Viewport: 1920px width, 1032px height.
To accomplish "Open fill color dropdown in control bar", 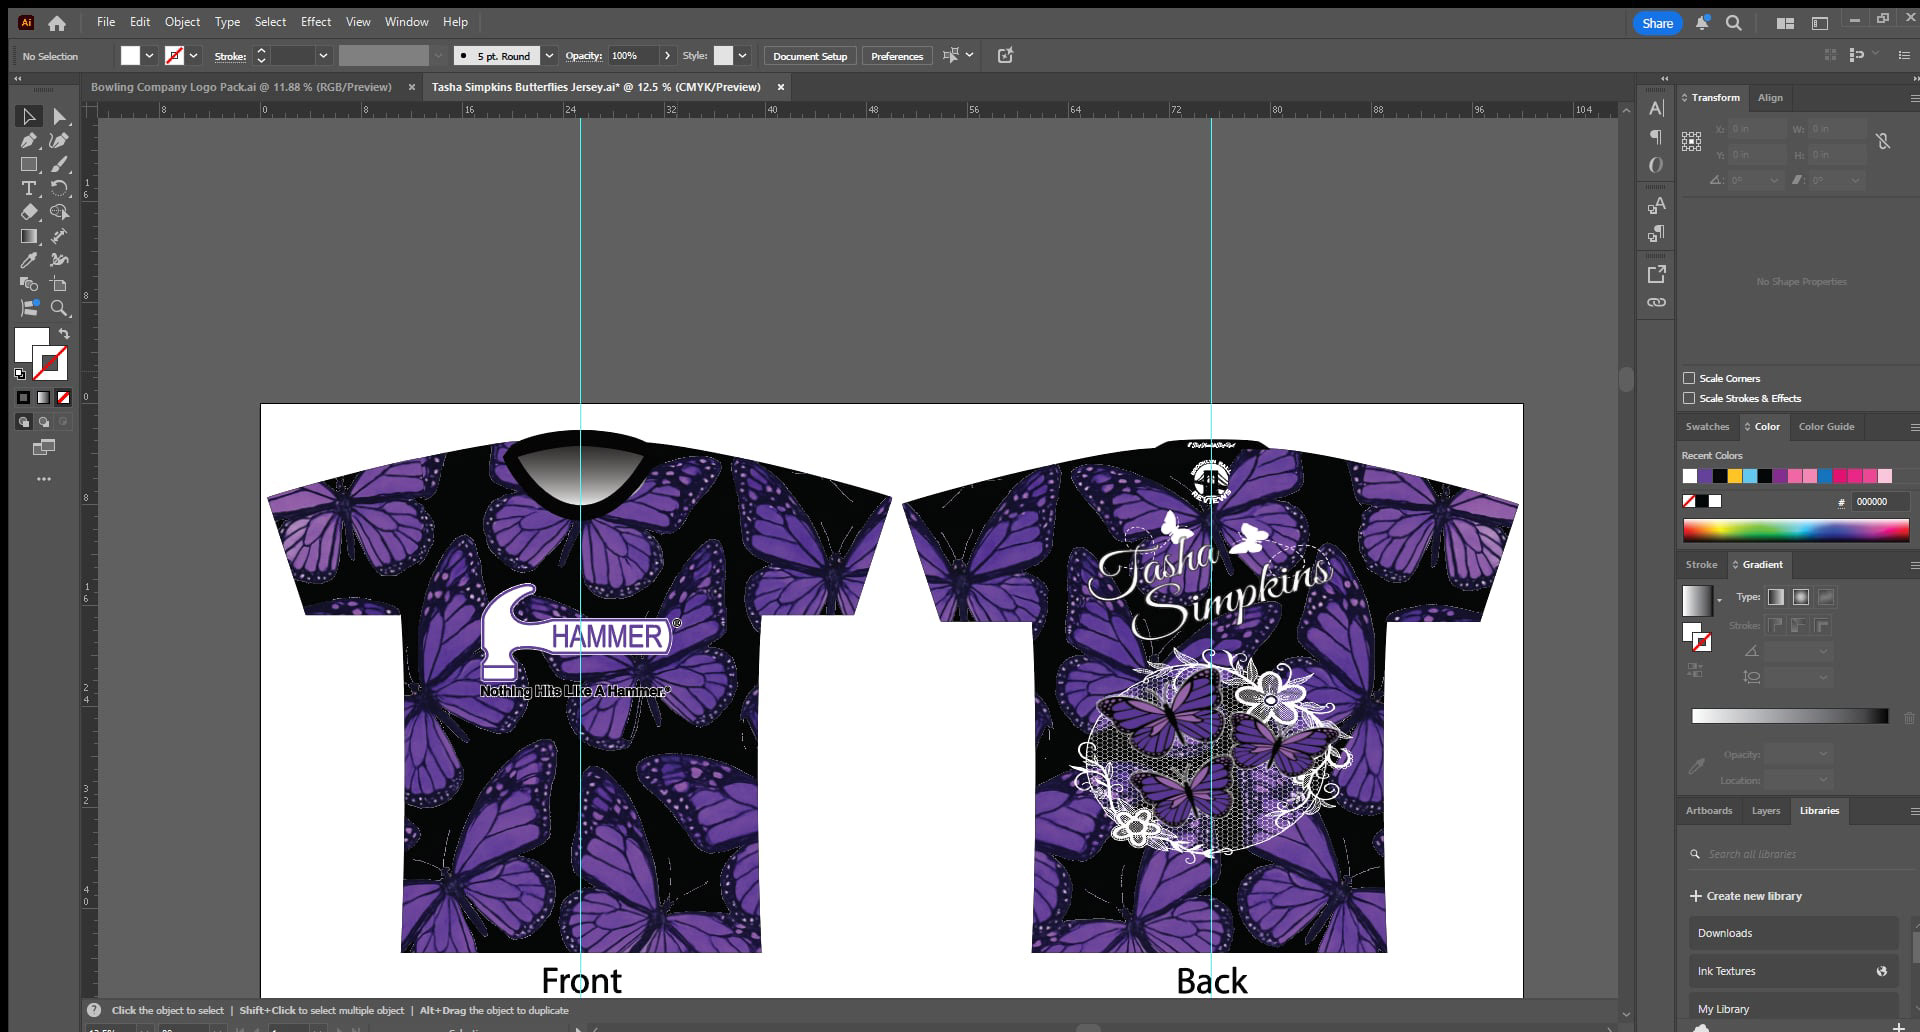I will coord(149,56).
